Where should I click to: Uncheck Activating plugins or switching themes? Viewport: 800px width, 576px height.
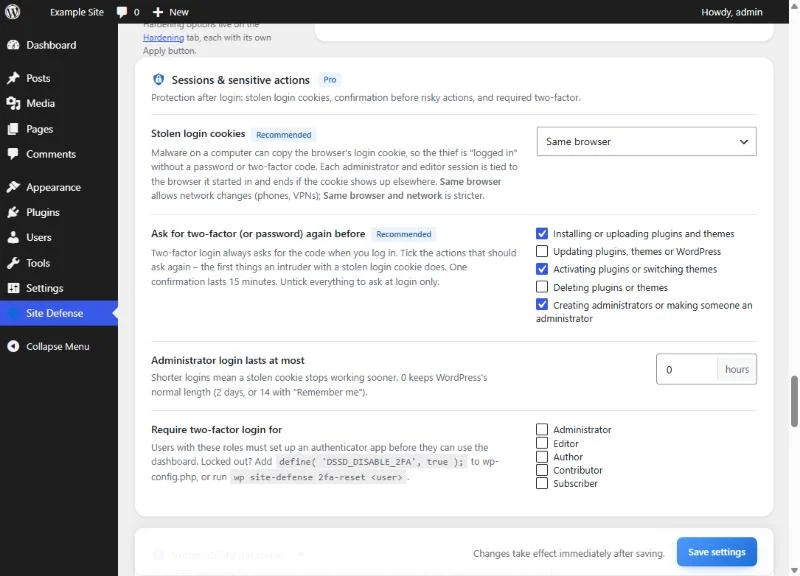point(542,269)
